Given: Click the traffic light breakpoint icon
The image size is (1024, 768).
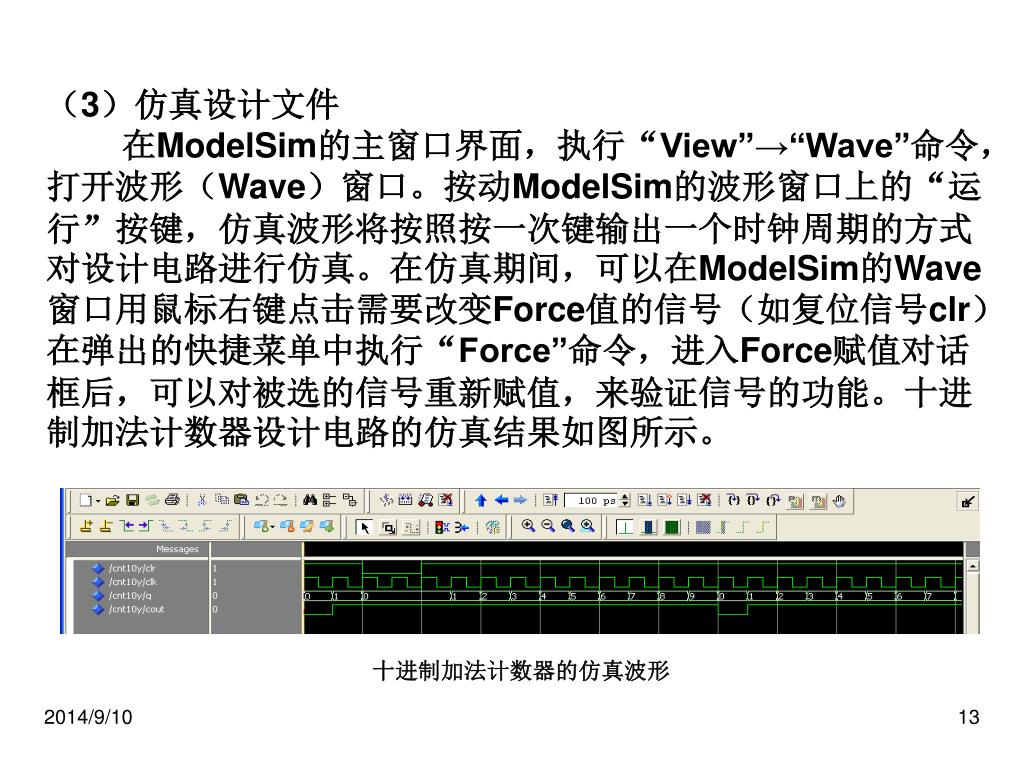Looking at the screenshot, I should pos(441,526).
